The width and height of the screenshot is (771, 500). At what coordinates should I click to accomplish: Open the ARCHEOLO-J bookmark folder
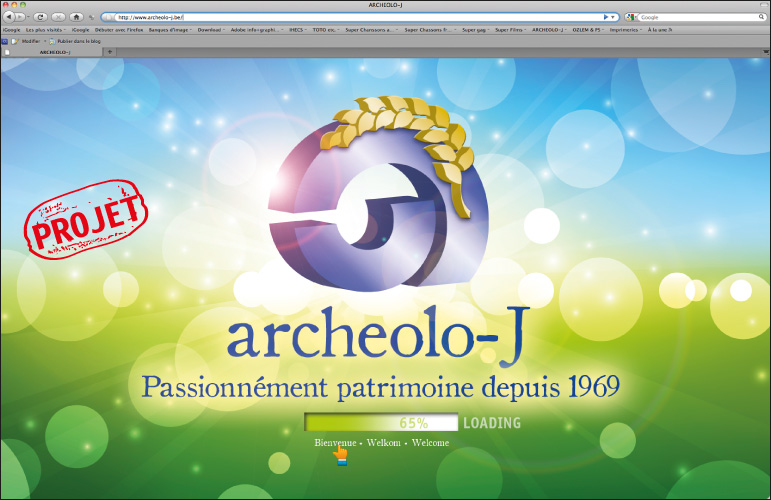tap(549, 30)
